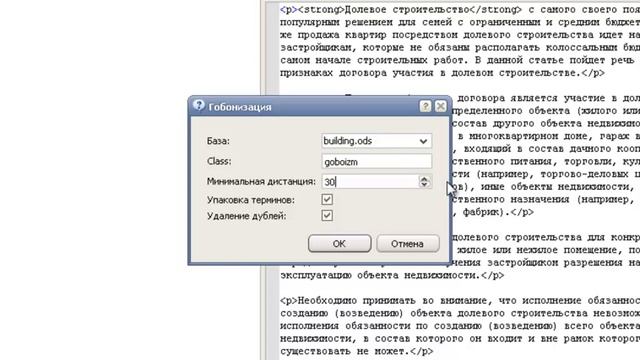Click the Class input field containing goboizm
This screenshot has height=360, width=640.
[x=376, y=162]
